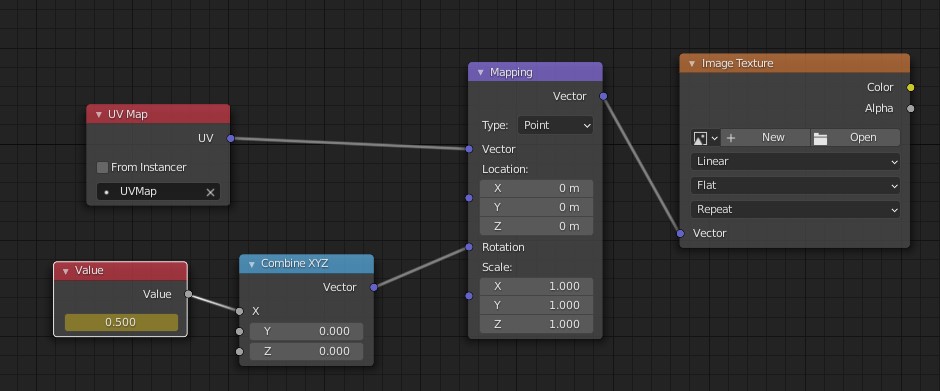The width and height of the screenshot is (940, 391).
Task: Collapse the Mapping node triangle
Action: coord(480,72)
